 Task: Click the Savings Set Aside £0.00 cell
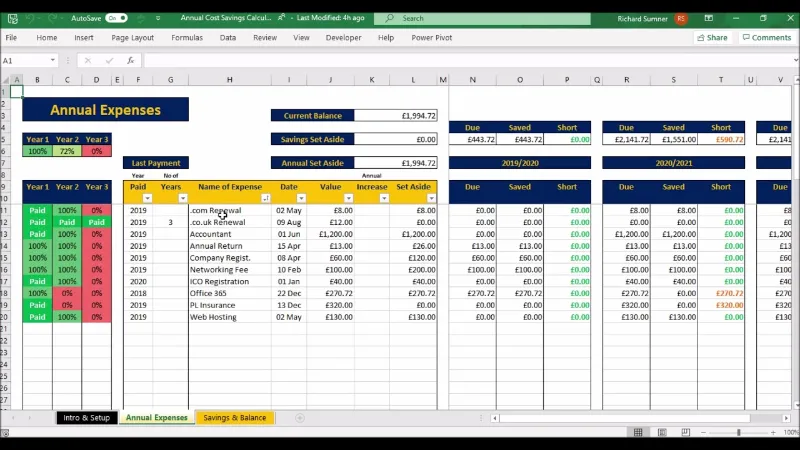coord(395,139)
